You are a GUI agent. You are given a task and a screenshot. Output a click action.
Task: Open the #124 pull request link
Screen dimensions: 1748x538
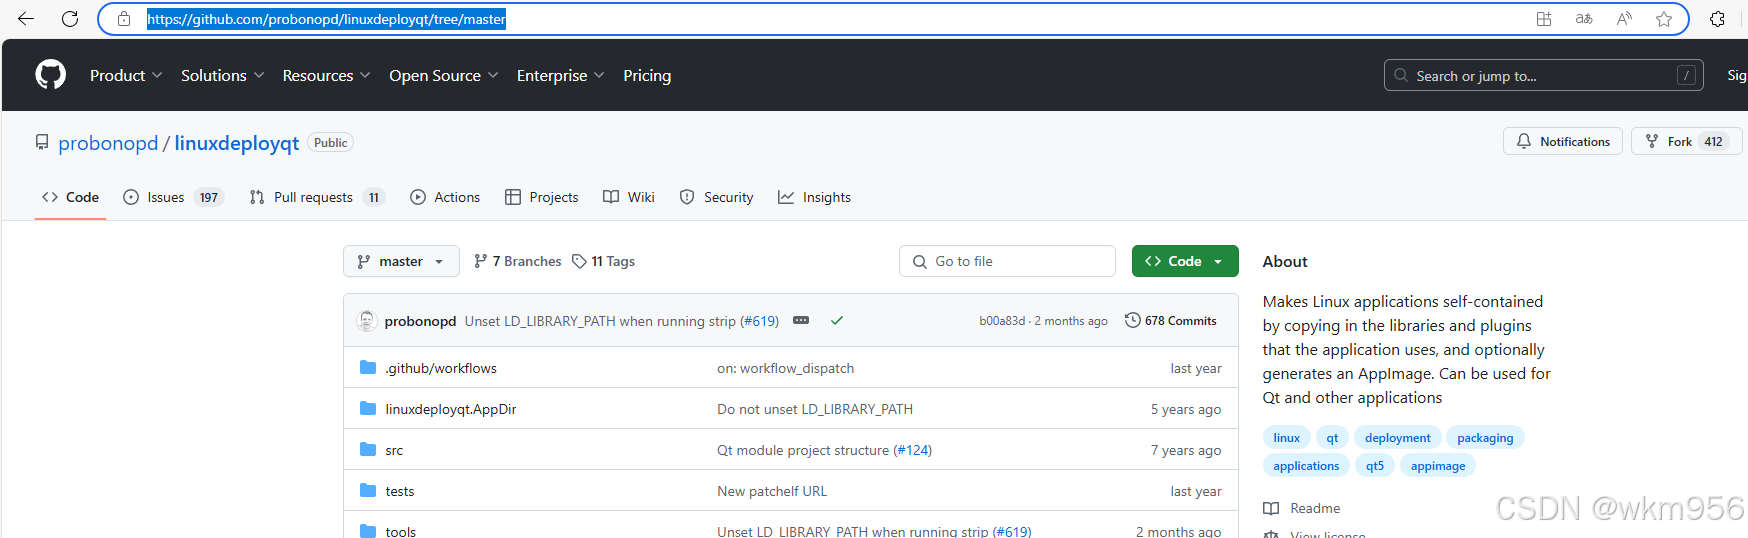click(913, 450)
